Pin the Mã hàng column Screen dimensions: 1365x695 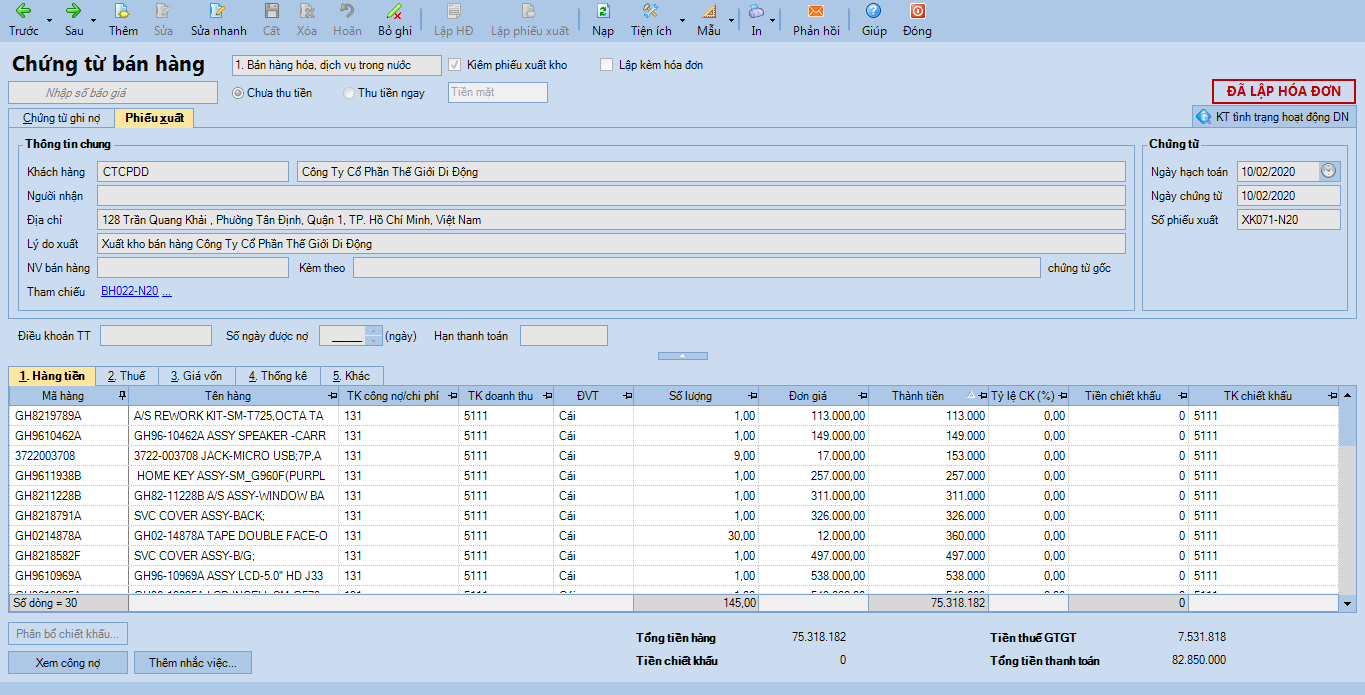tap(122, 396)
